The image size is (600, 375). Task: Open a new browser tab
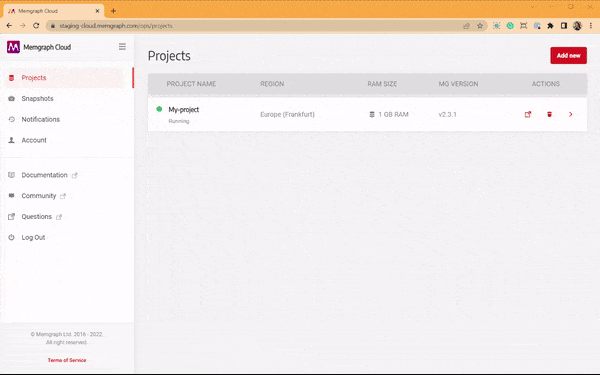point(113,11)
